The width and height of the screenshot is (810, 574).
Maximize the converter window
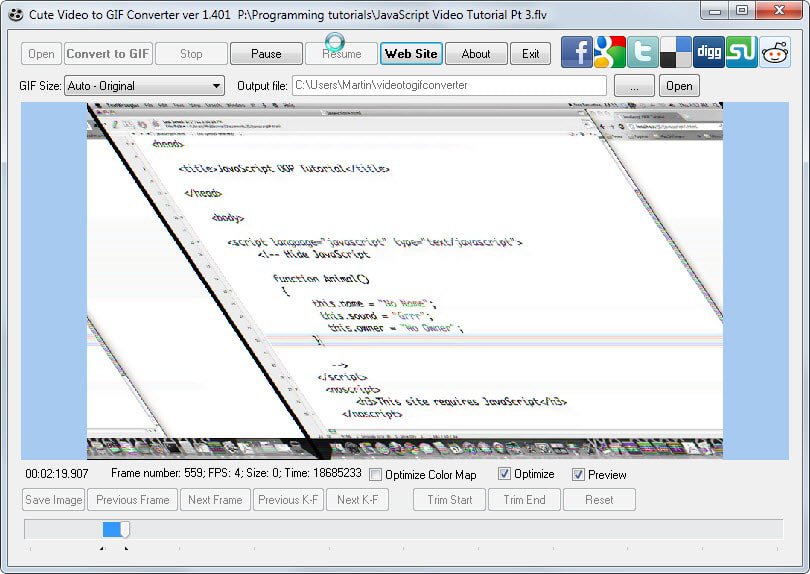pyautogui.click(x=742, y=11)
